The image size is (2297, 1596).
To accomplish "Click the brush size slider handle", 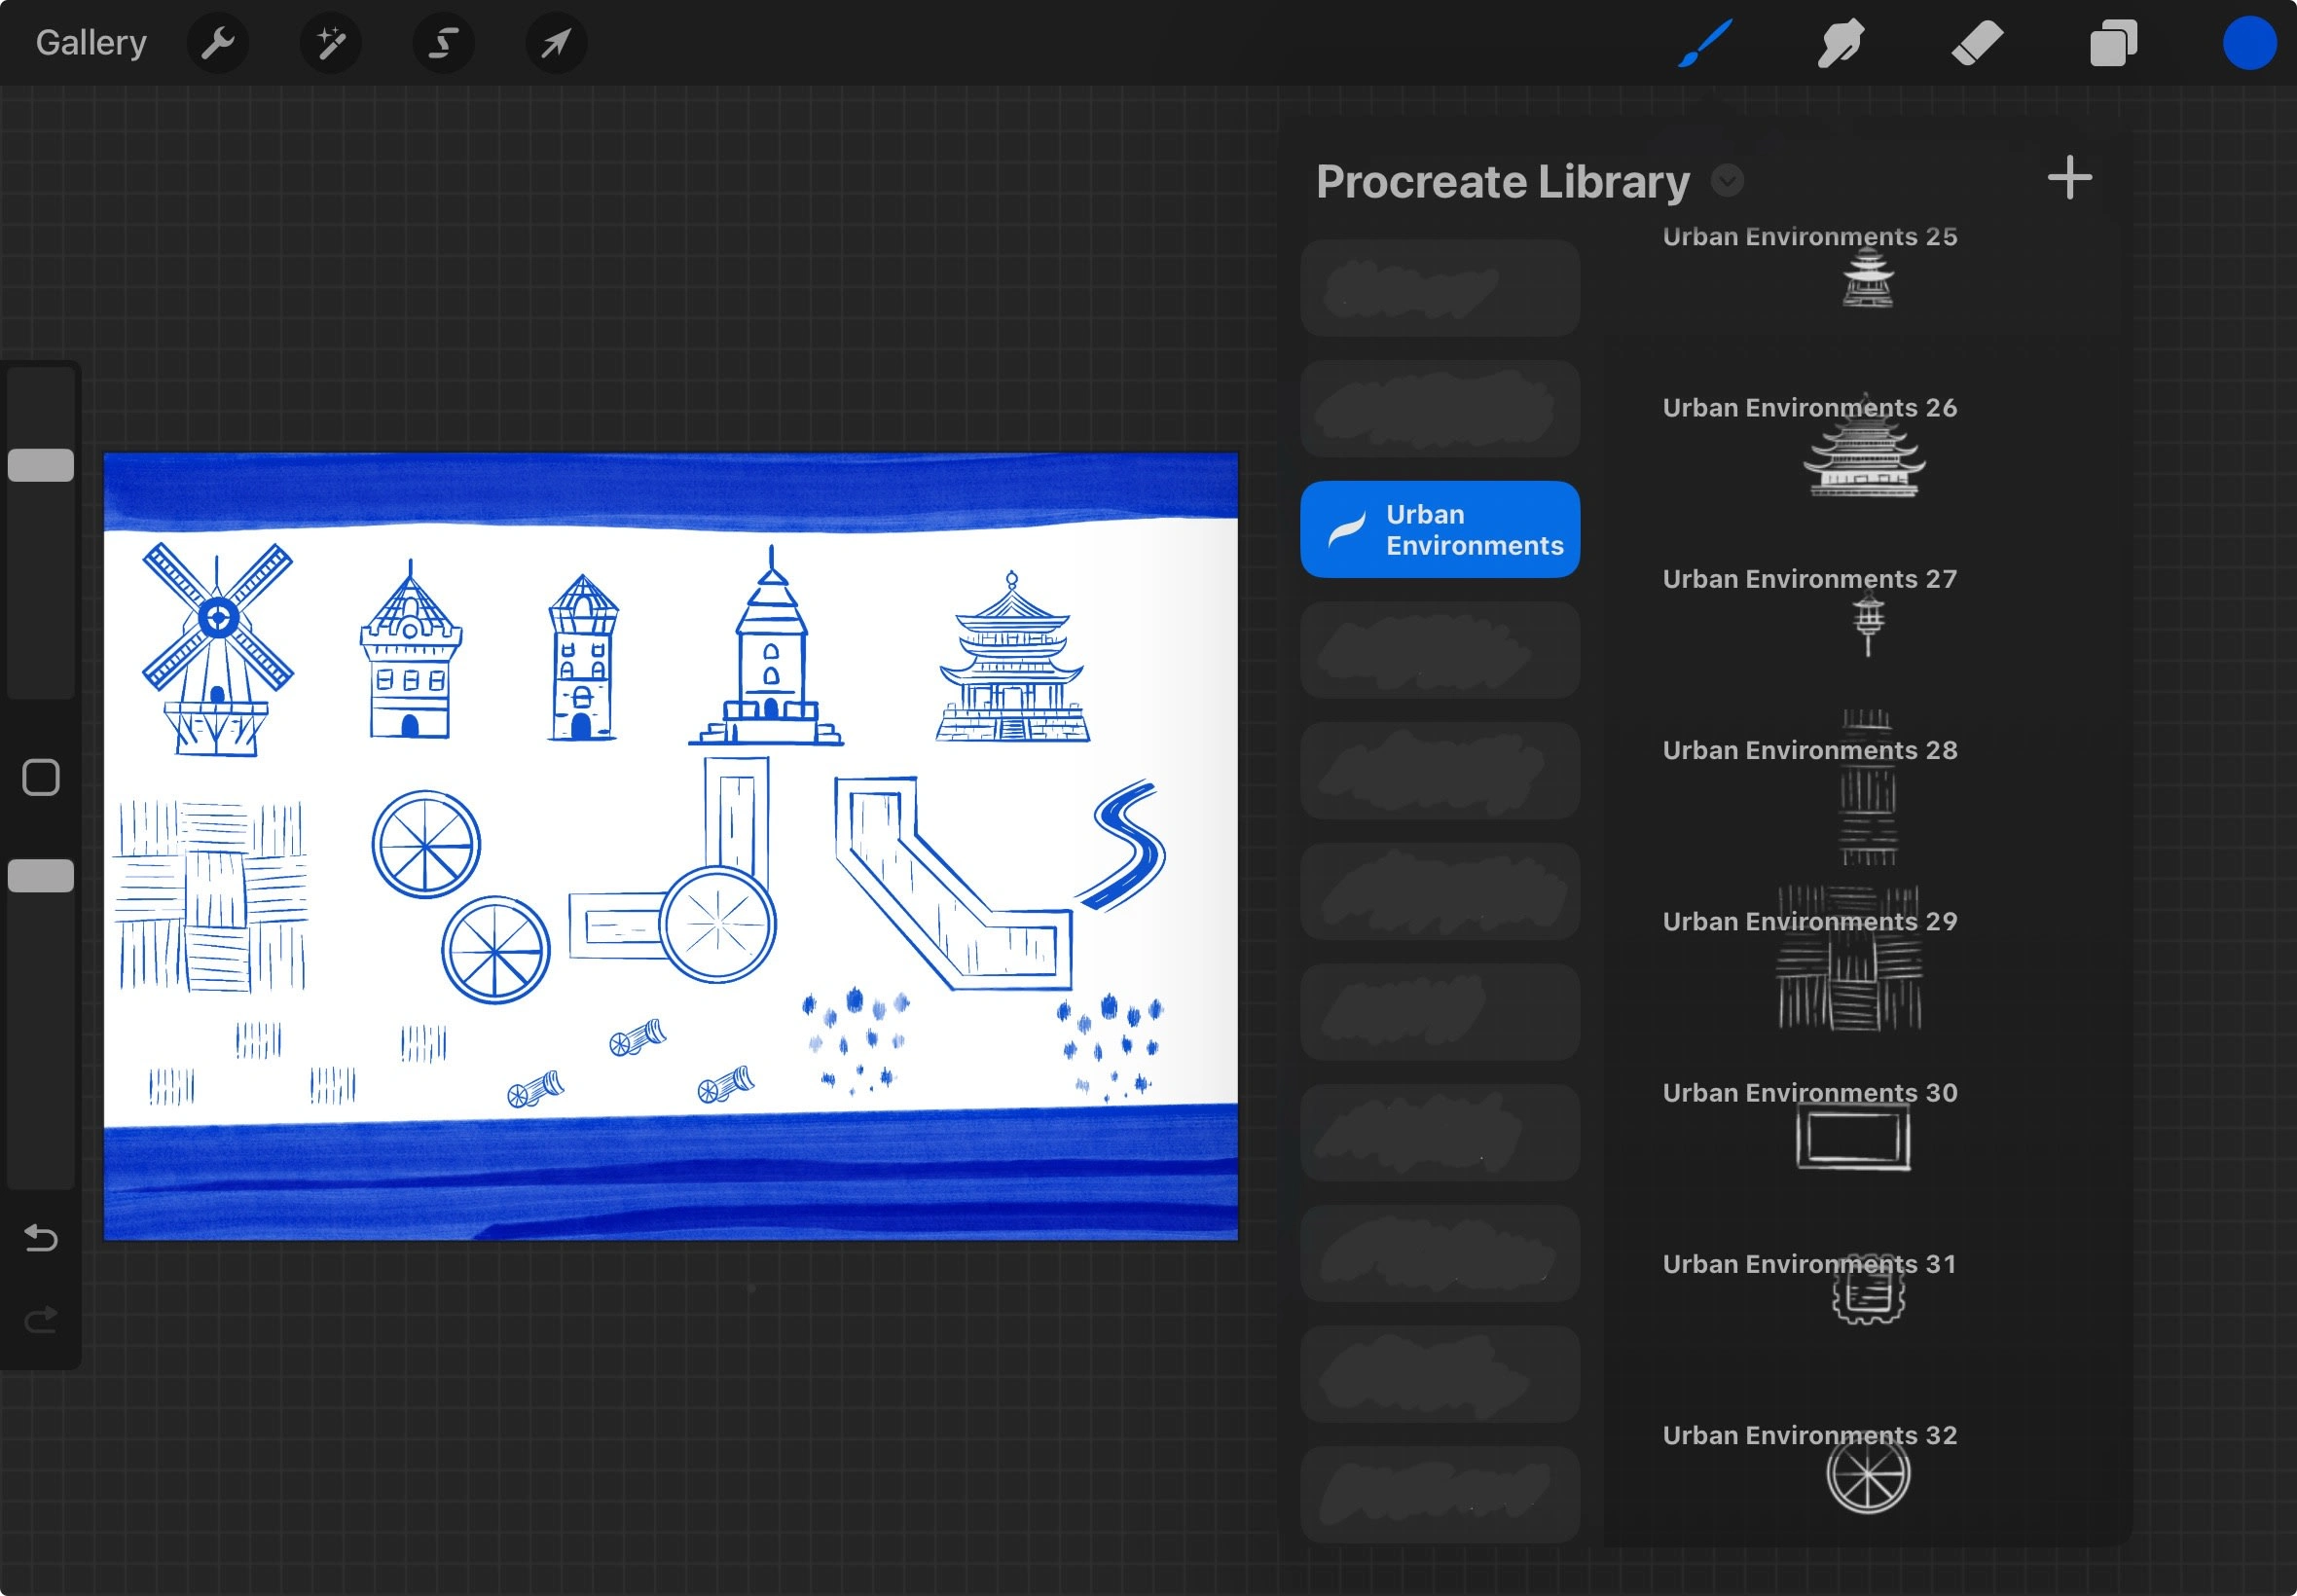I will point(41,465).
